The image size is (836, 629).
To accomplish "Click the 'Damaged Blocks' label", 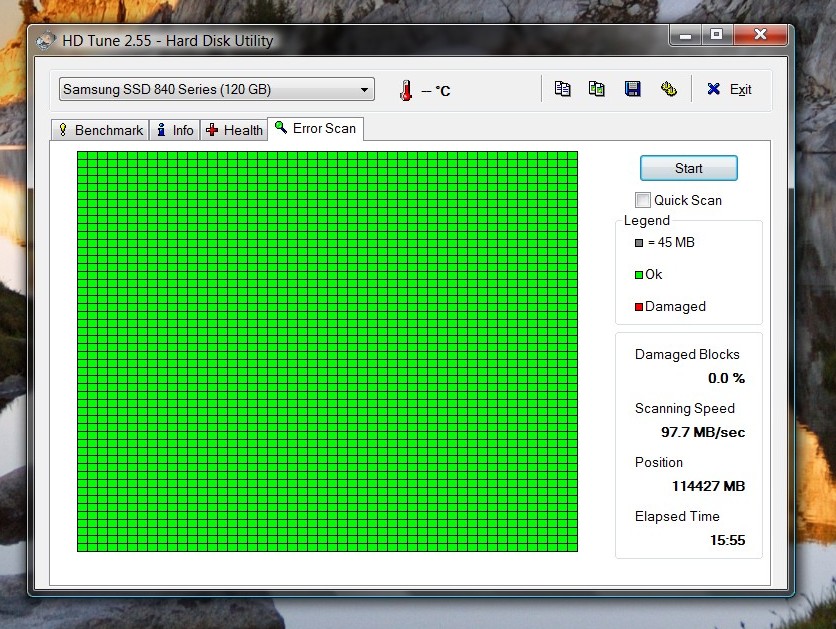I will [x=687, y=354].
